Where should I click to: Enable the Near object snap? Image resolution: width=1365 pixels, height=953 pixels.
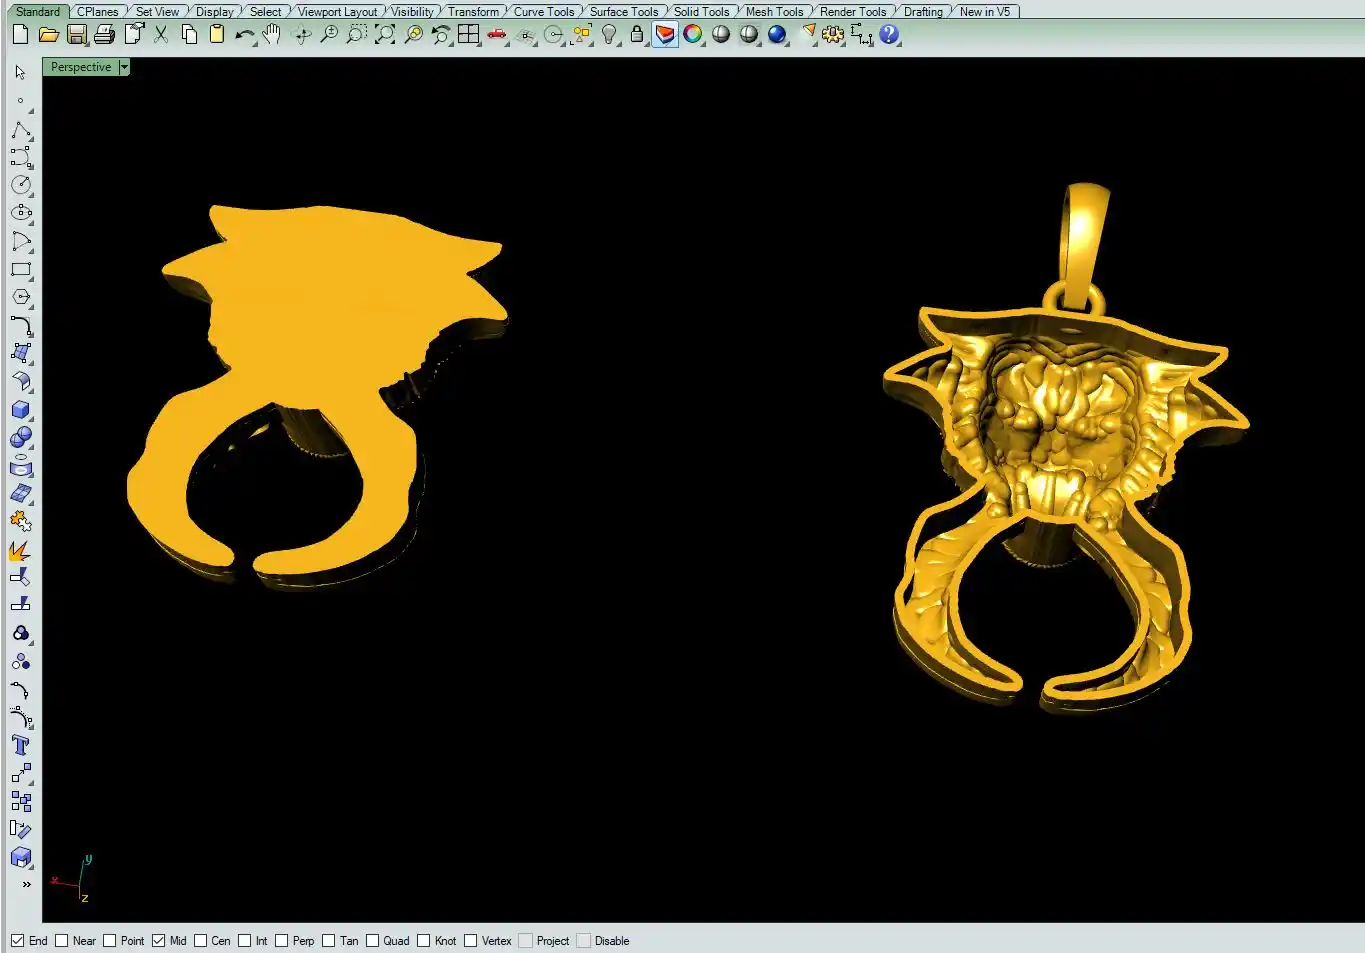tap(62, 941)
